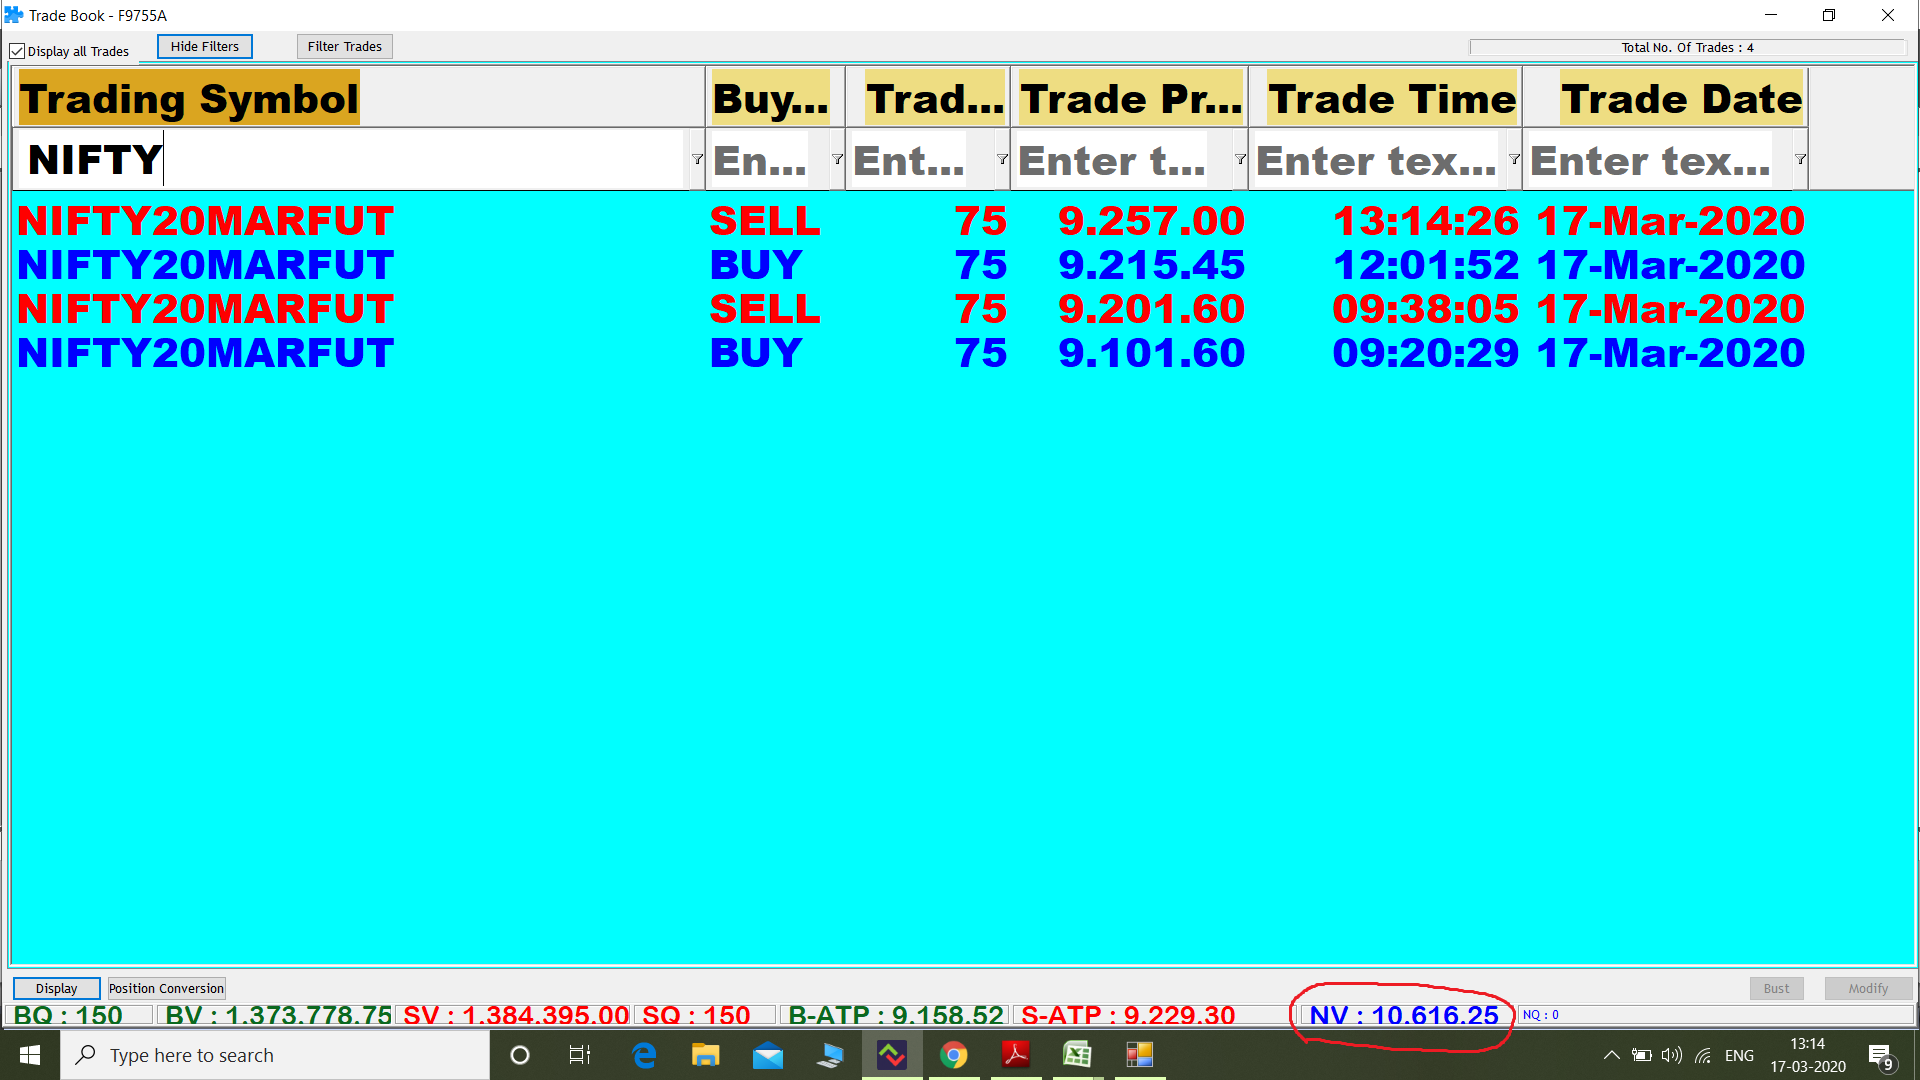Click trade price 9.201.60
Viewport: 1920px width, 1080px height.
coord(1151,309)
